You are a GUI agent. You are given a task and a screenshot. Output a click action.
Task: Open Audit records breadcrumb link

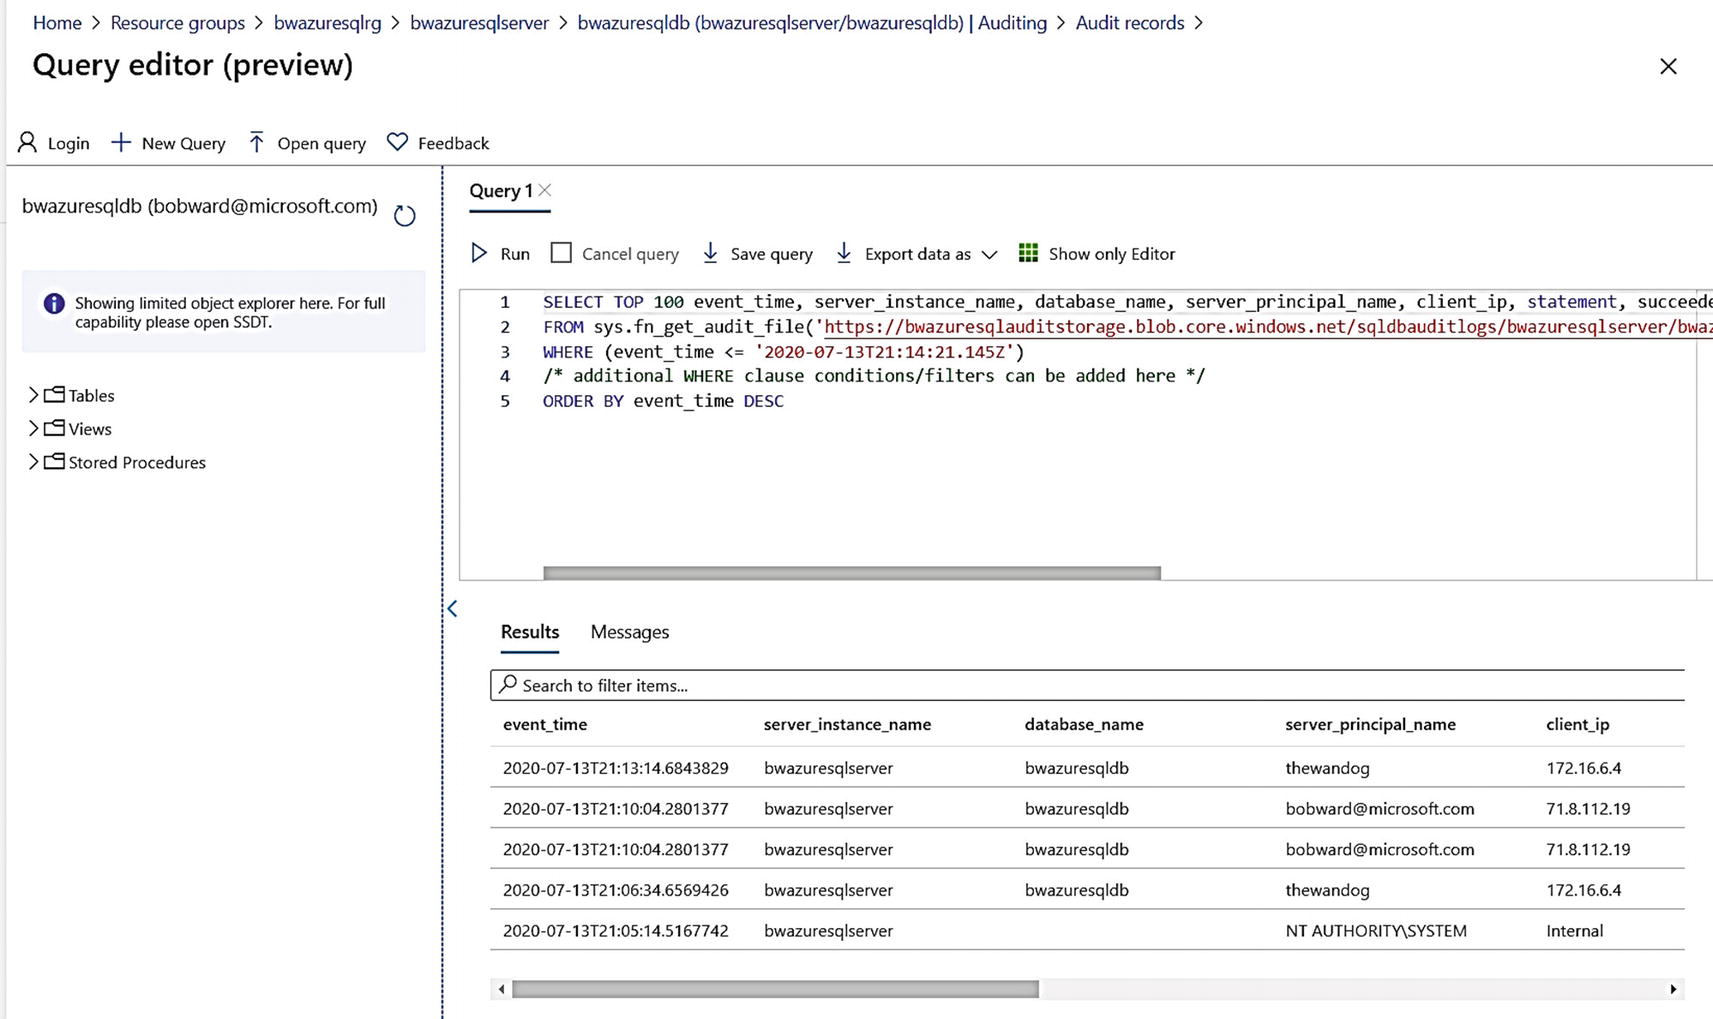(x=1130, y=23)
